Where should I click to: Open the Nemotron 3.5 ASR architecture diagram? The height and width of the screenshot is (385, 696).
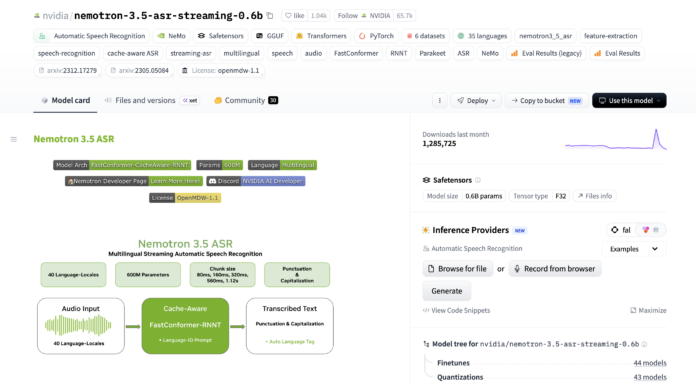click(x=185, y=296)
